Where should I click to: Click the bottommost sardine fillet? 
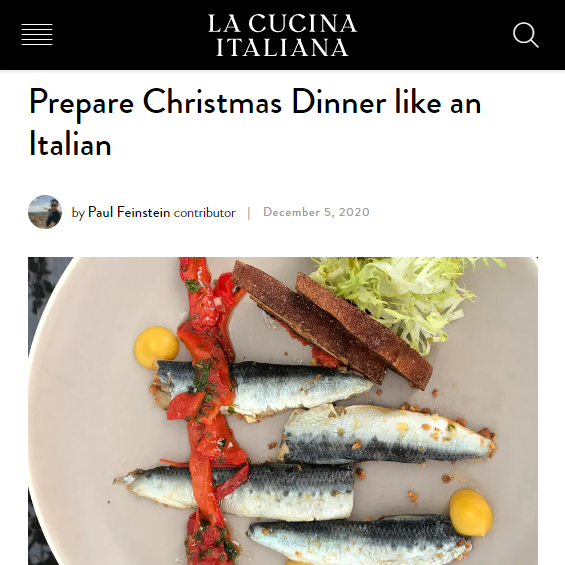click(357, 539)
